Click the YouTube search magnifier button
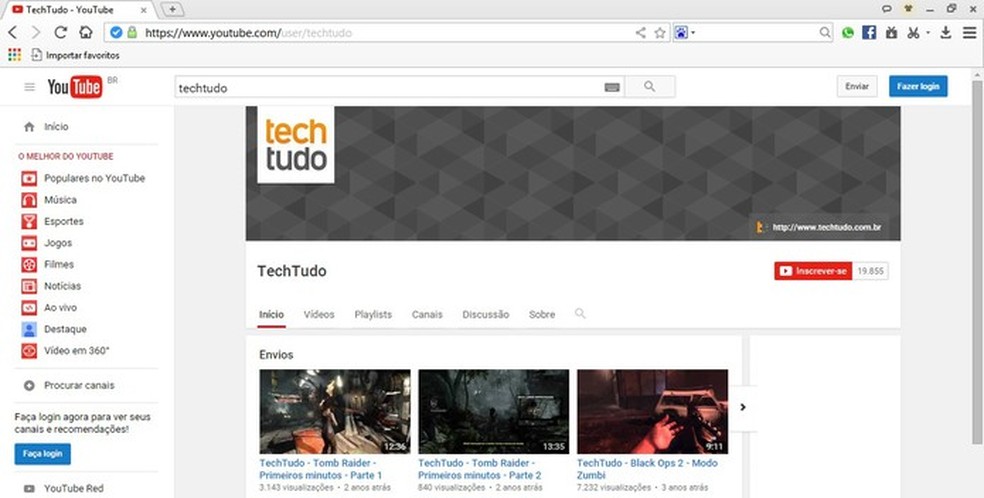Image resolution: width=984 pixels, height=498 pixels. pyautogui.click(x=650, y=87)
